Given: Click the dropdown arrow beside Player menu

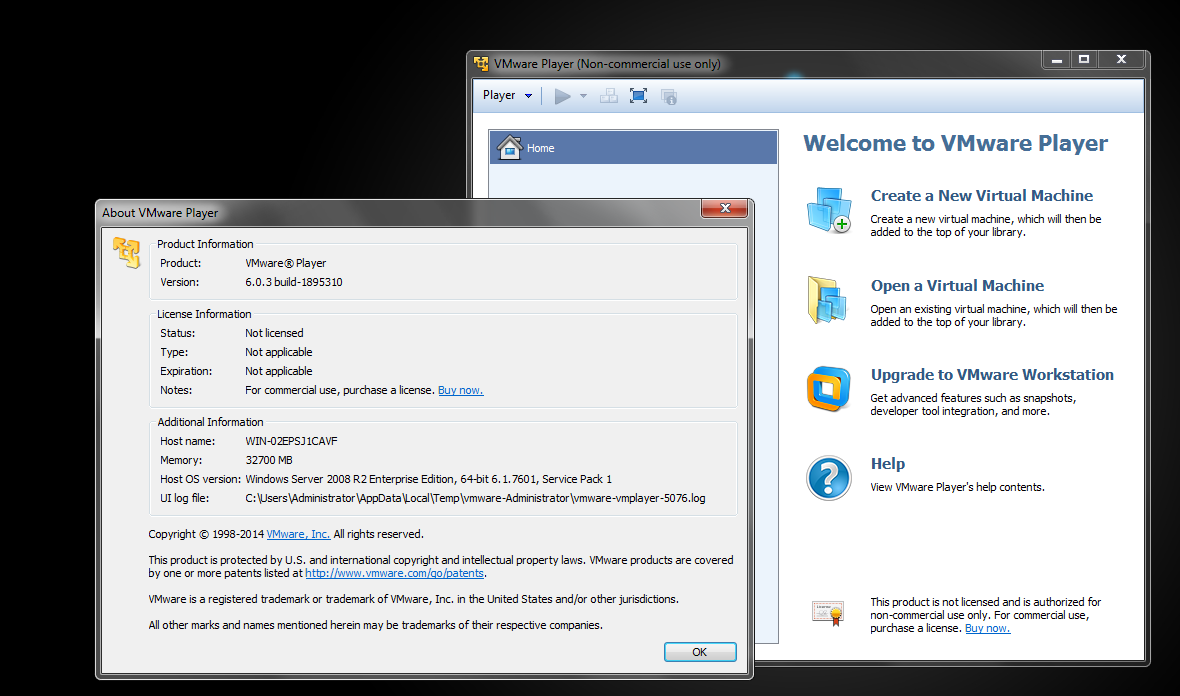Looking at the screenshot, I should (528, 96).
